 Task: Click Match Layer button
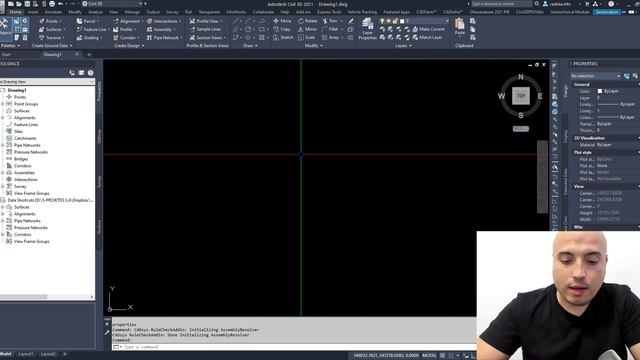coord(427,38)
